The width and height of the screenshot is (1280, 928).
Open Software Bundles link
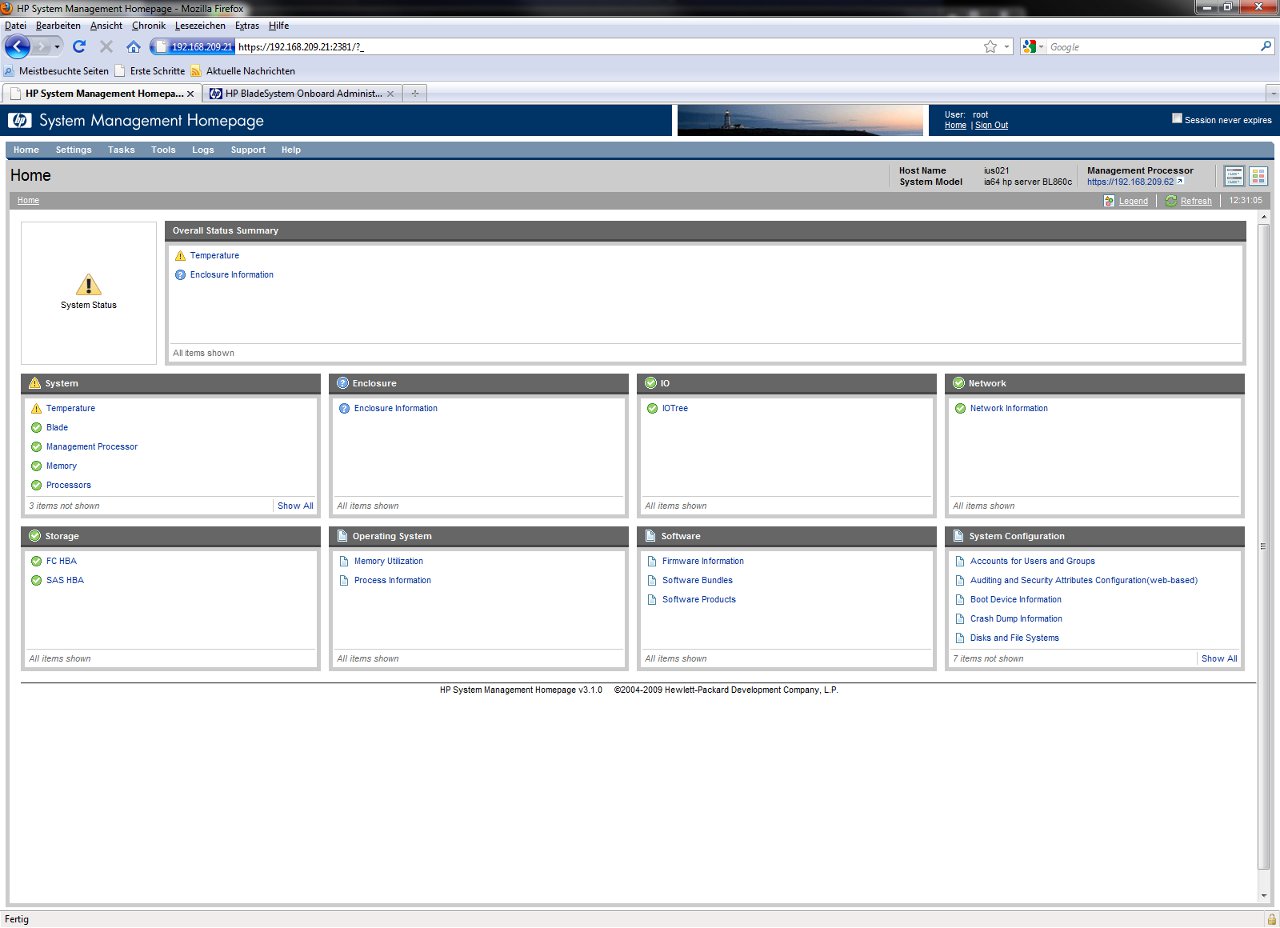coord(697,580)
